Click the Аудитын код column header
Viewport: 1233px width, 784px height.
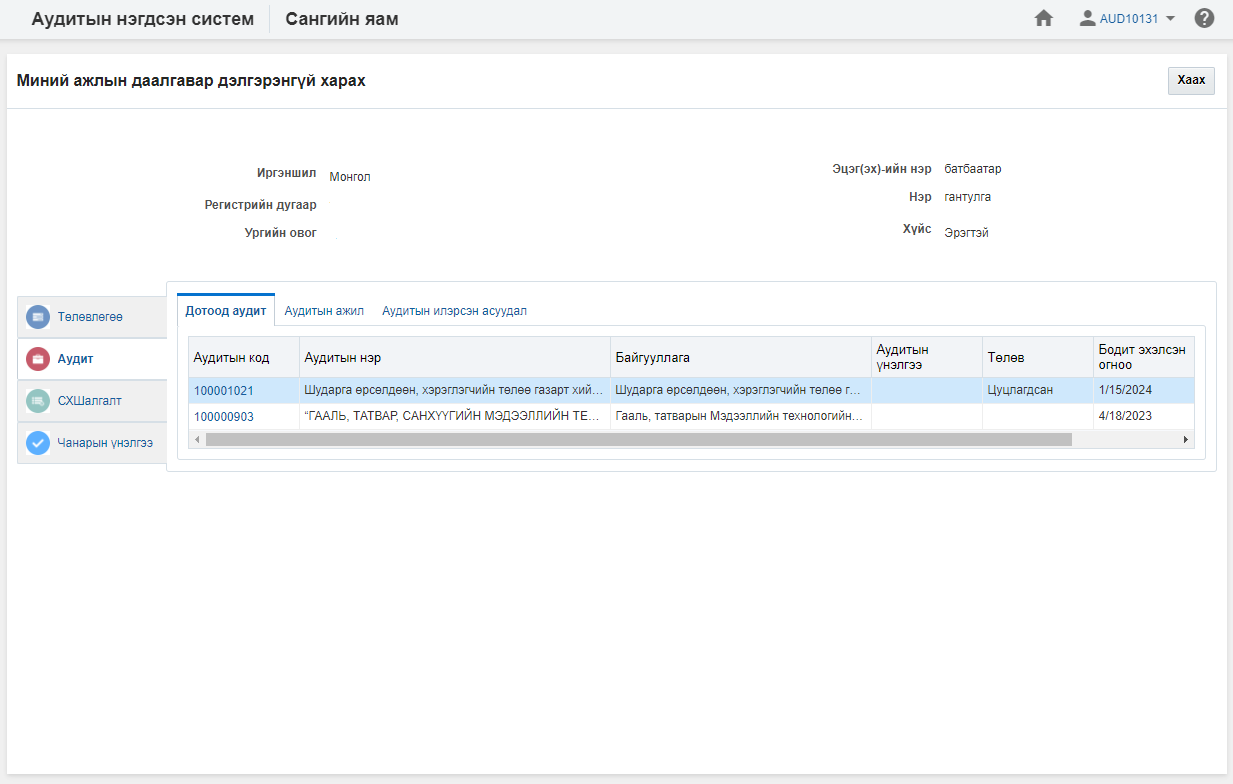244,357
